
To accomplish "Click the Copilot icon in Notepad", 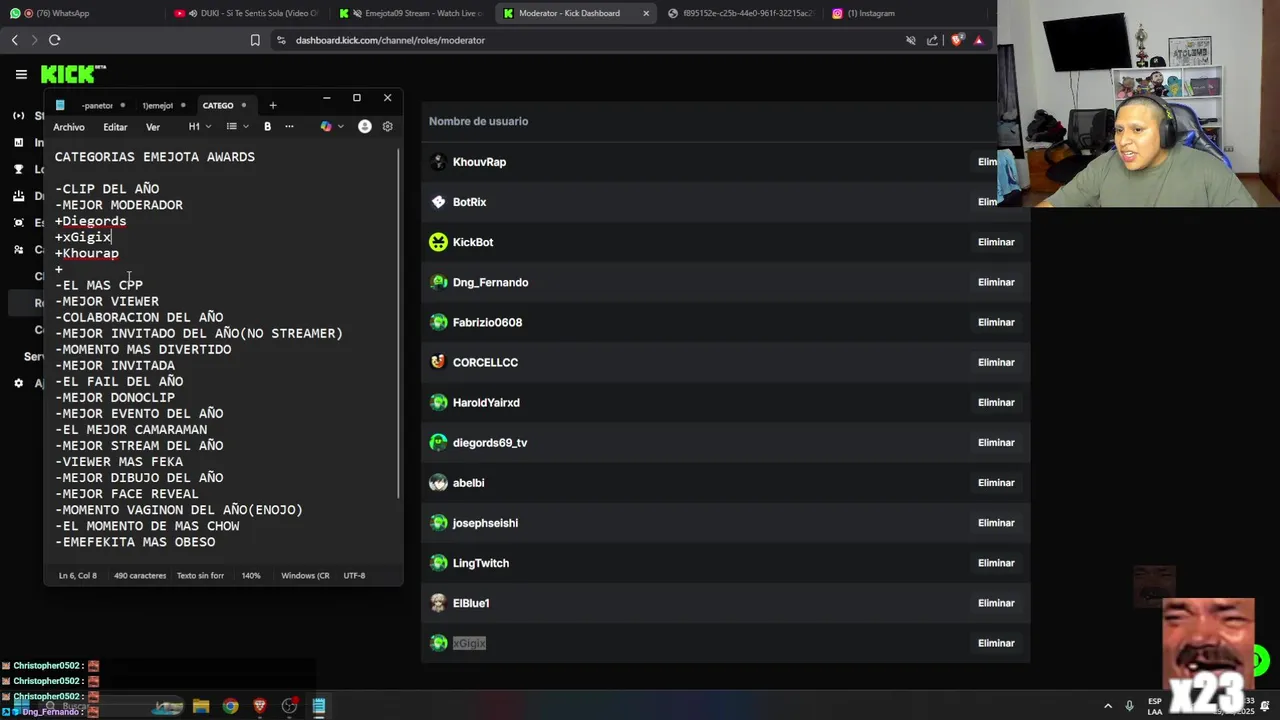I will coord(325,127).
